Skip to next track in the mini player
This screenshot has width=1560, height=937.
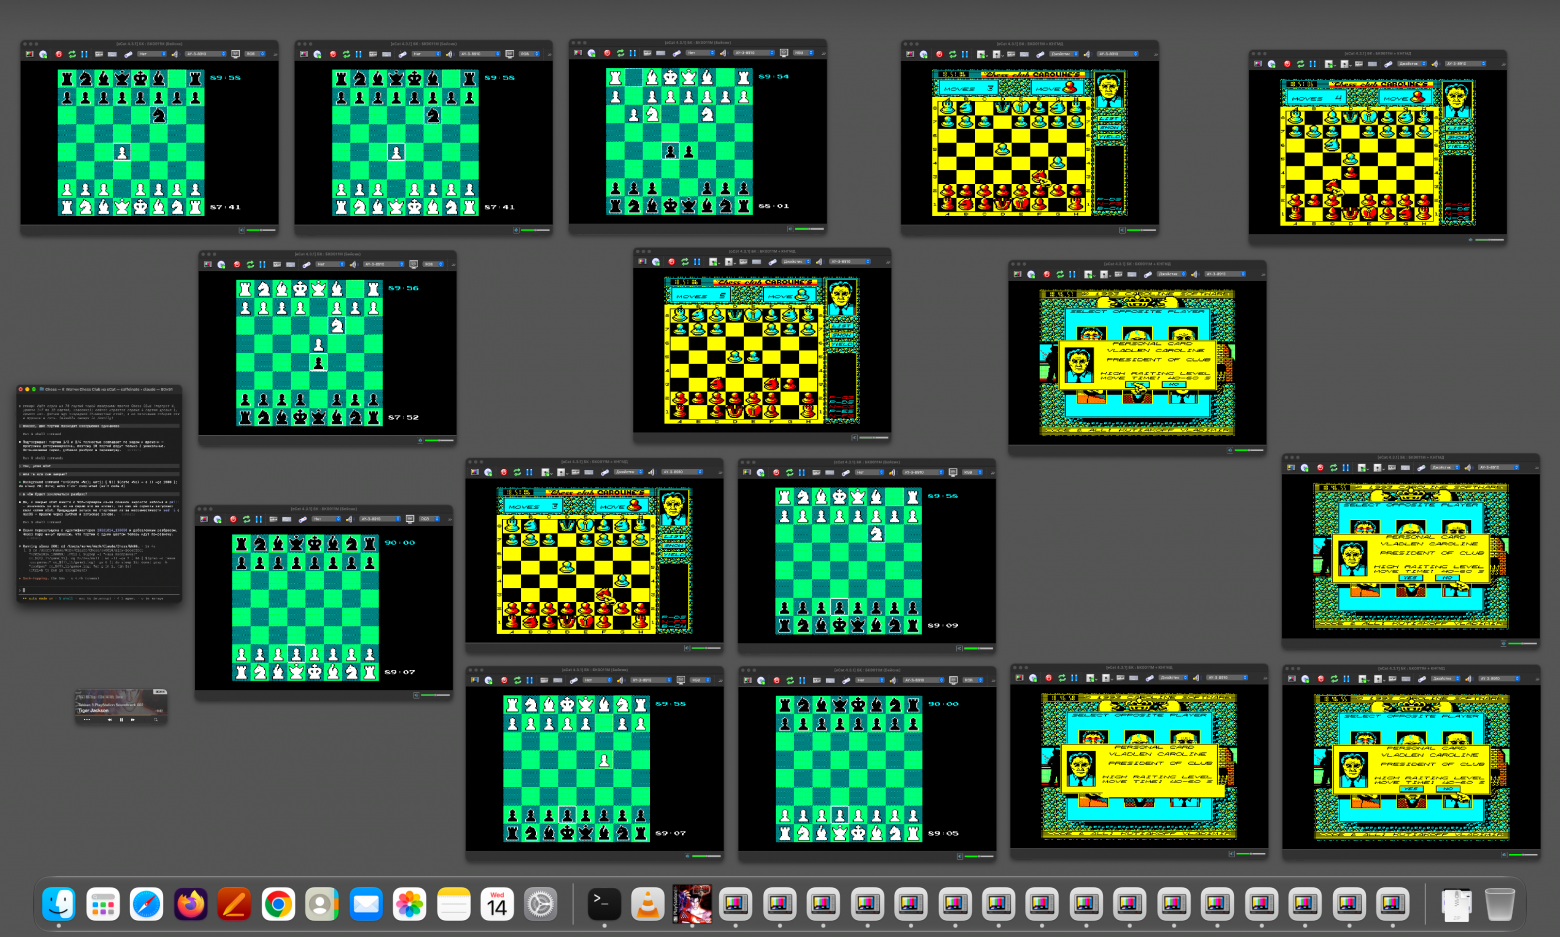(135, 719)
